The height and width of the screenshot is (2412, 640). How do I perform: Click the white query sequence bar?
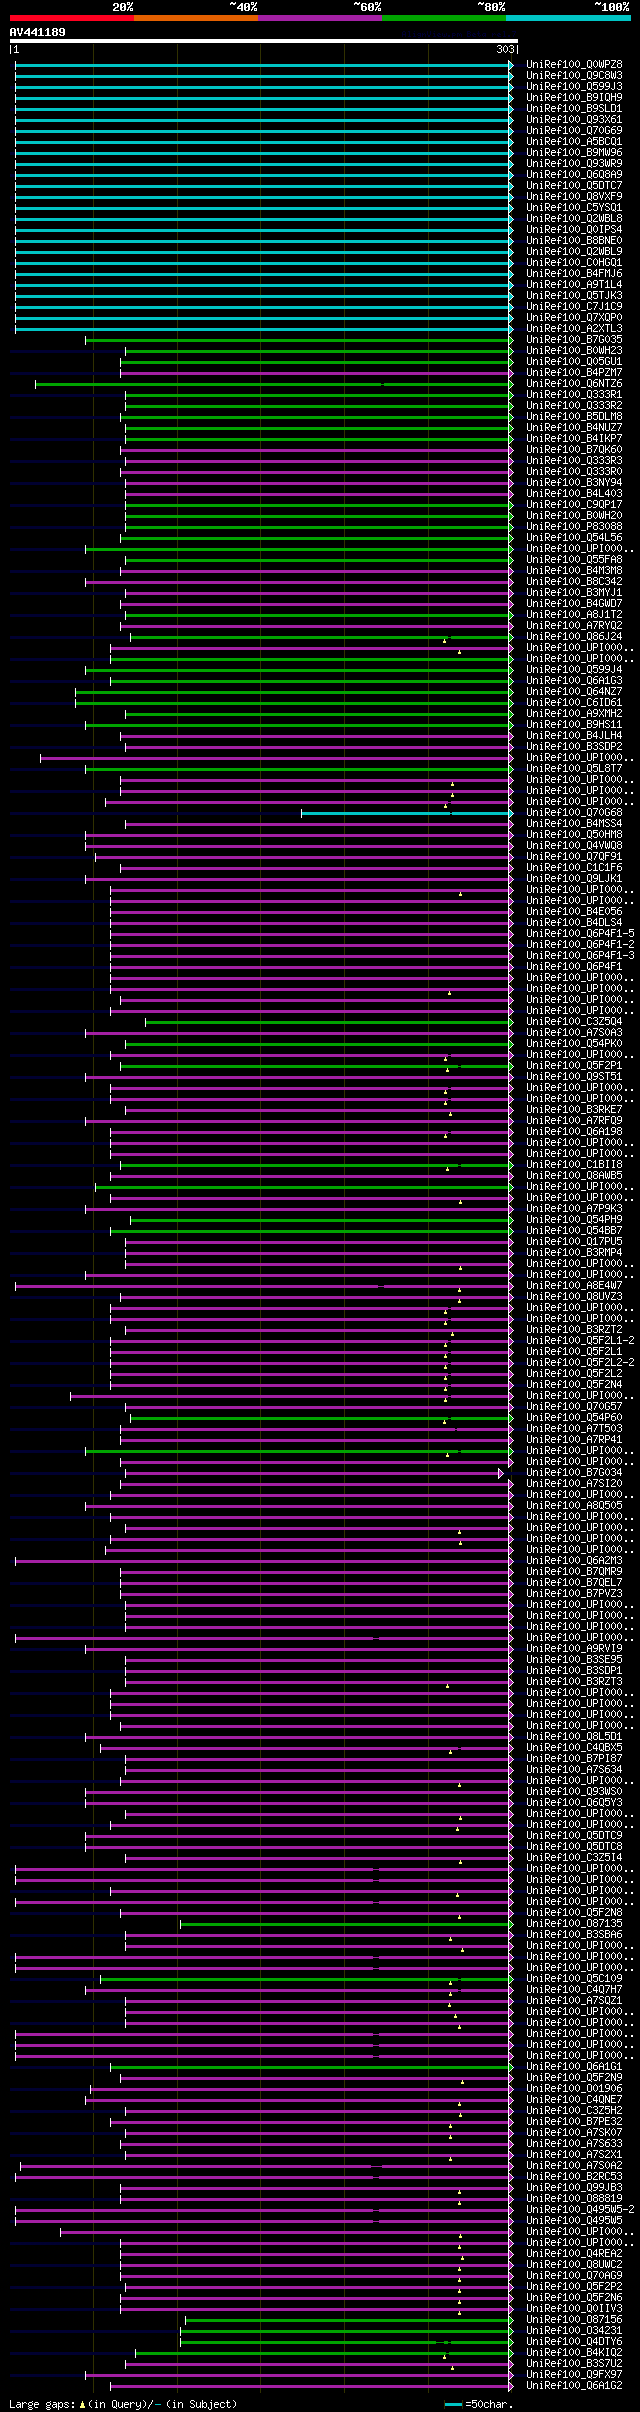(263, 41)
